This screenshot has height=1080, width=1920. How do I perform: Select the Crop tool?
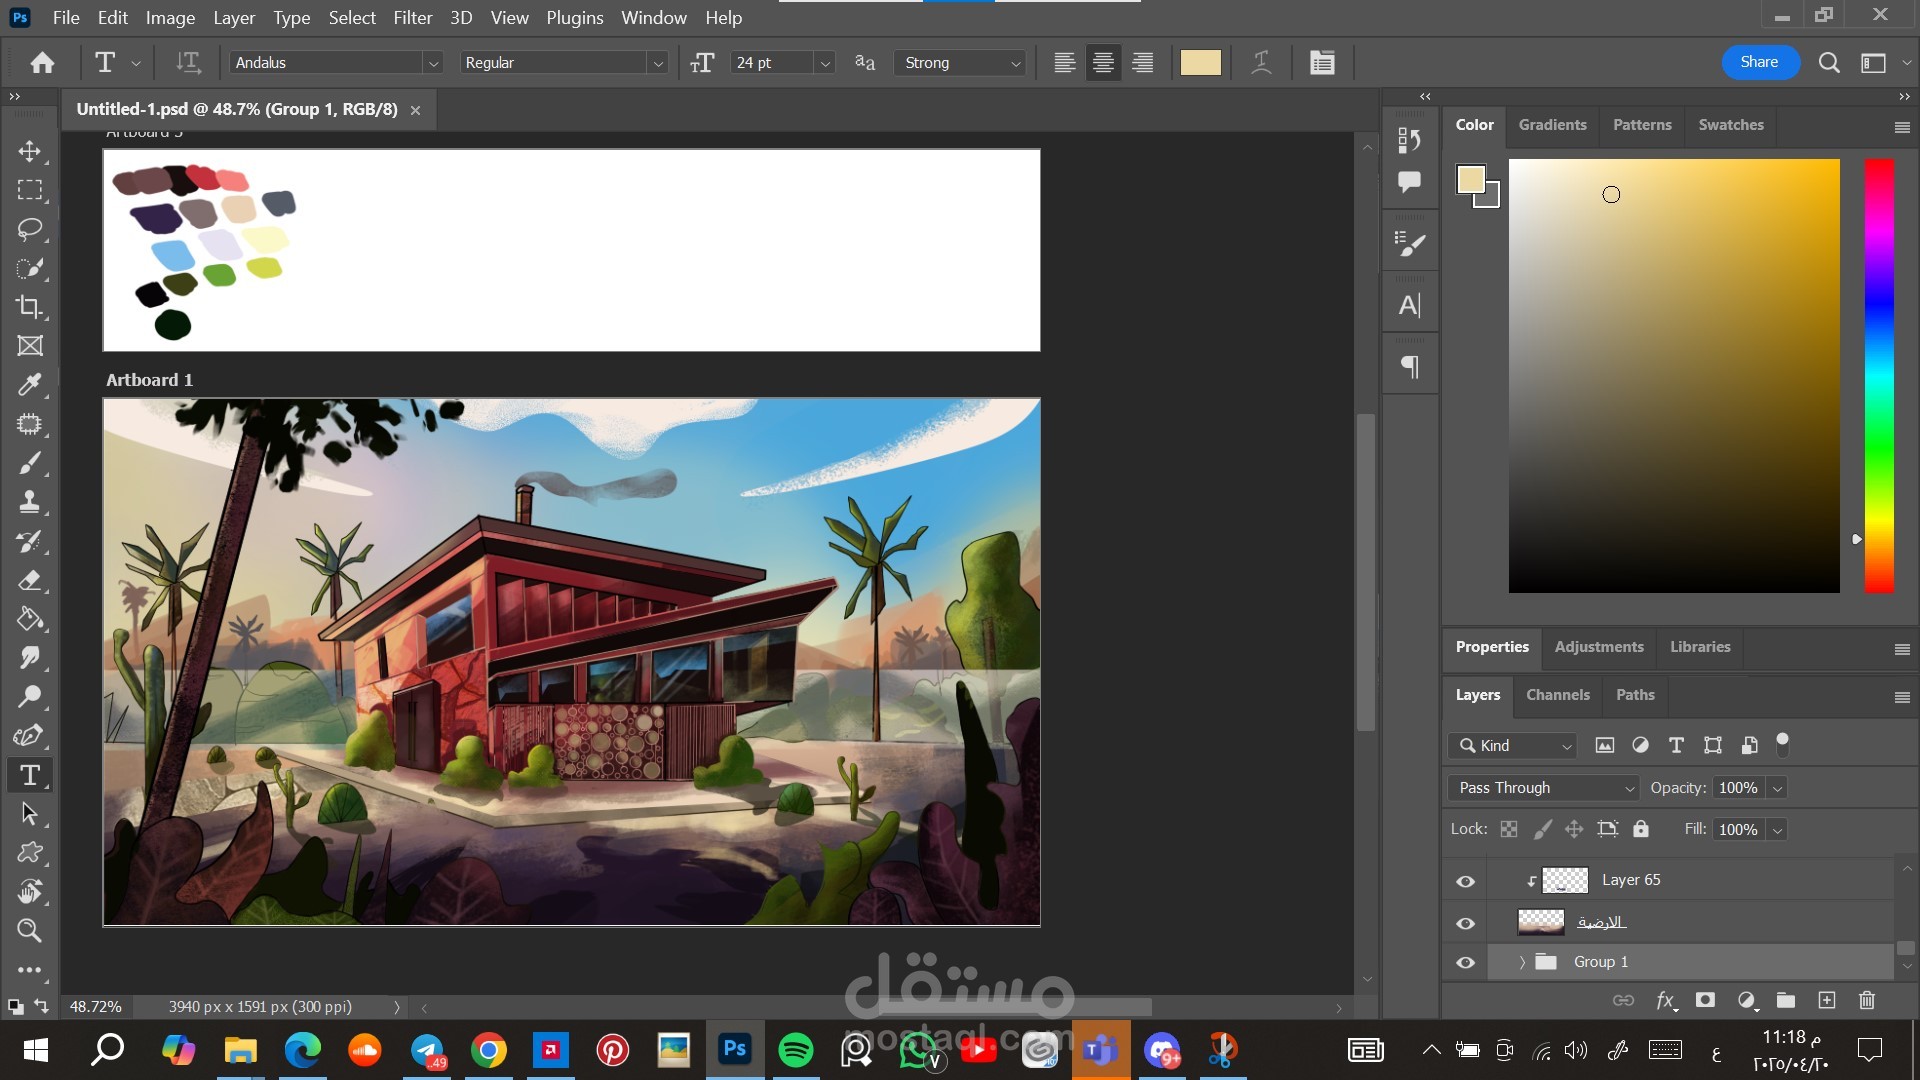coord(30,307)
